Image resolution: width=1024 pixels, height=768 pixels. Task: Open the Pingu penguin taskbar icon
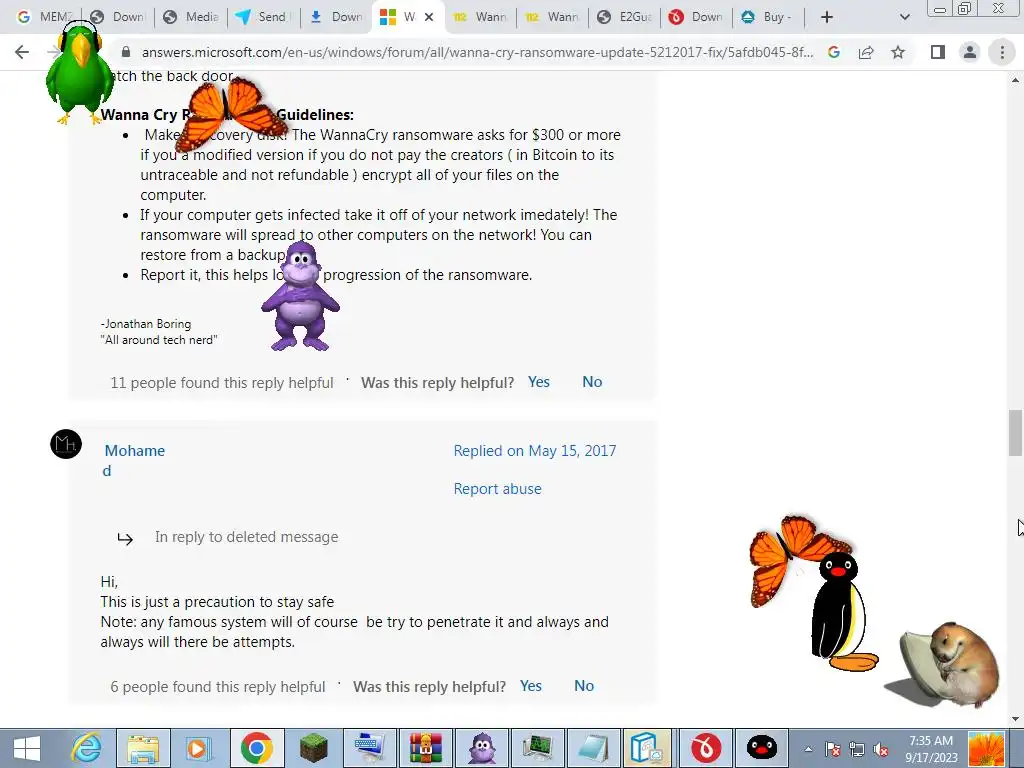(761, 748)
